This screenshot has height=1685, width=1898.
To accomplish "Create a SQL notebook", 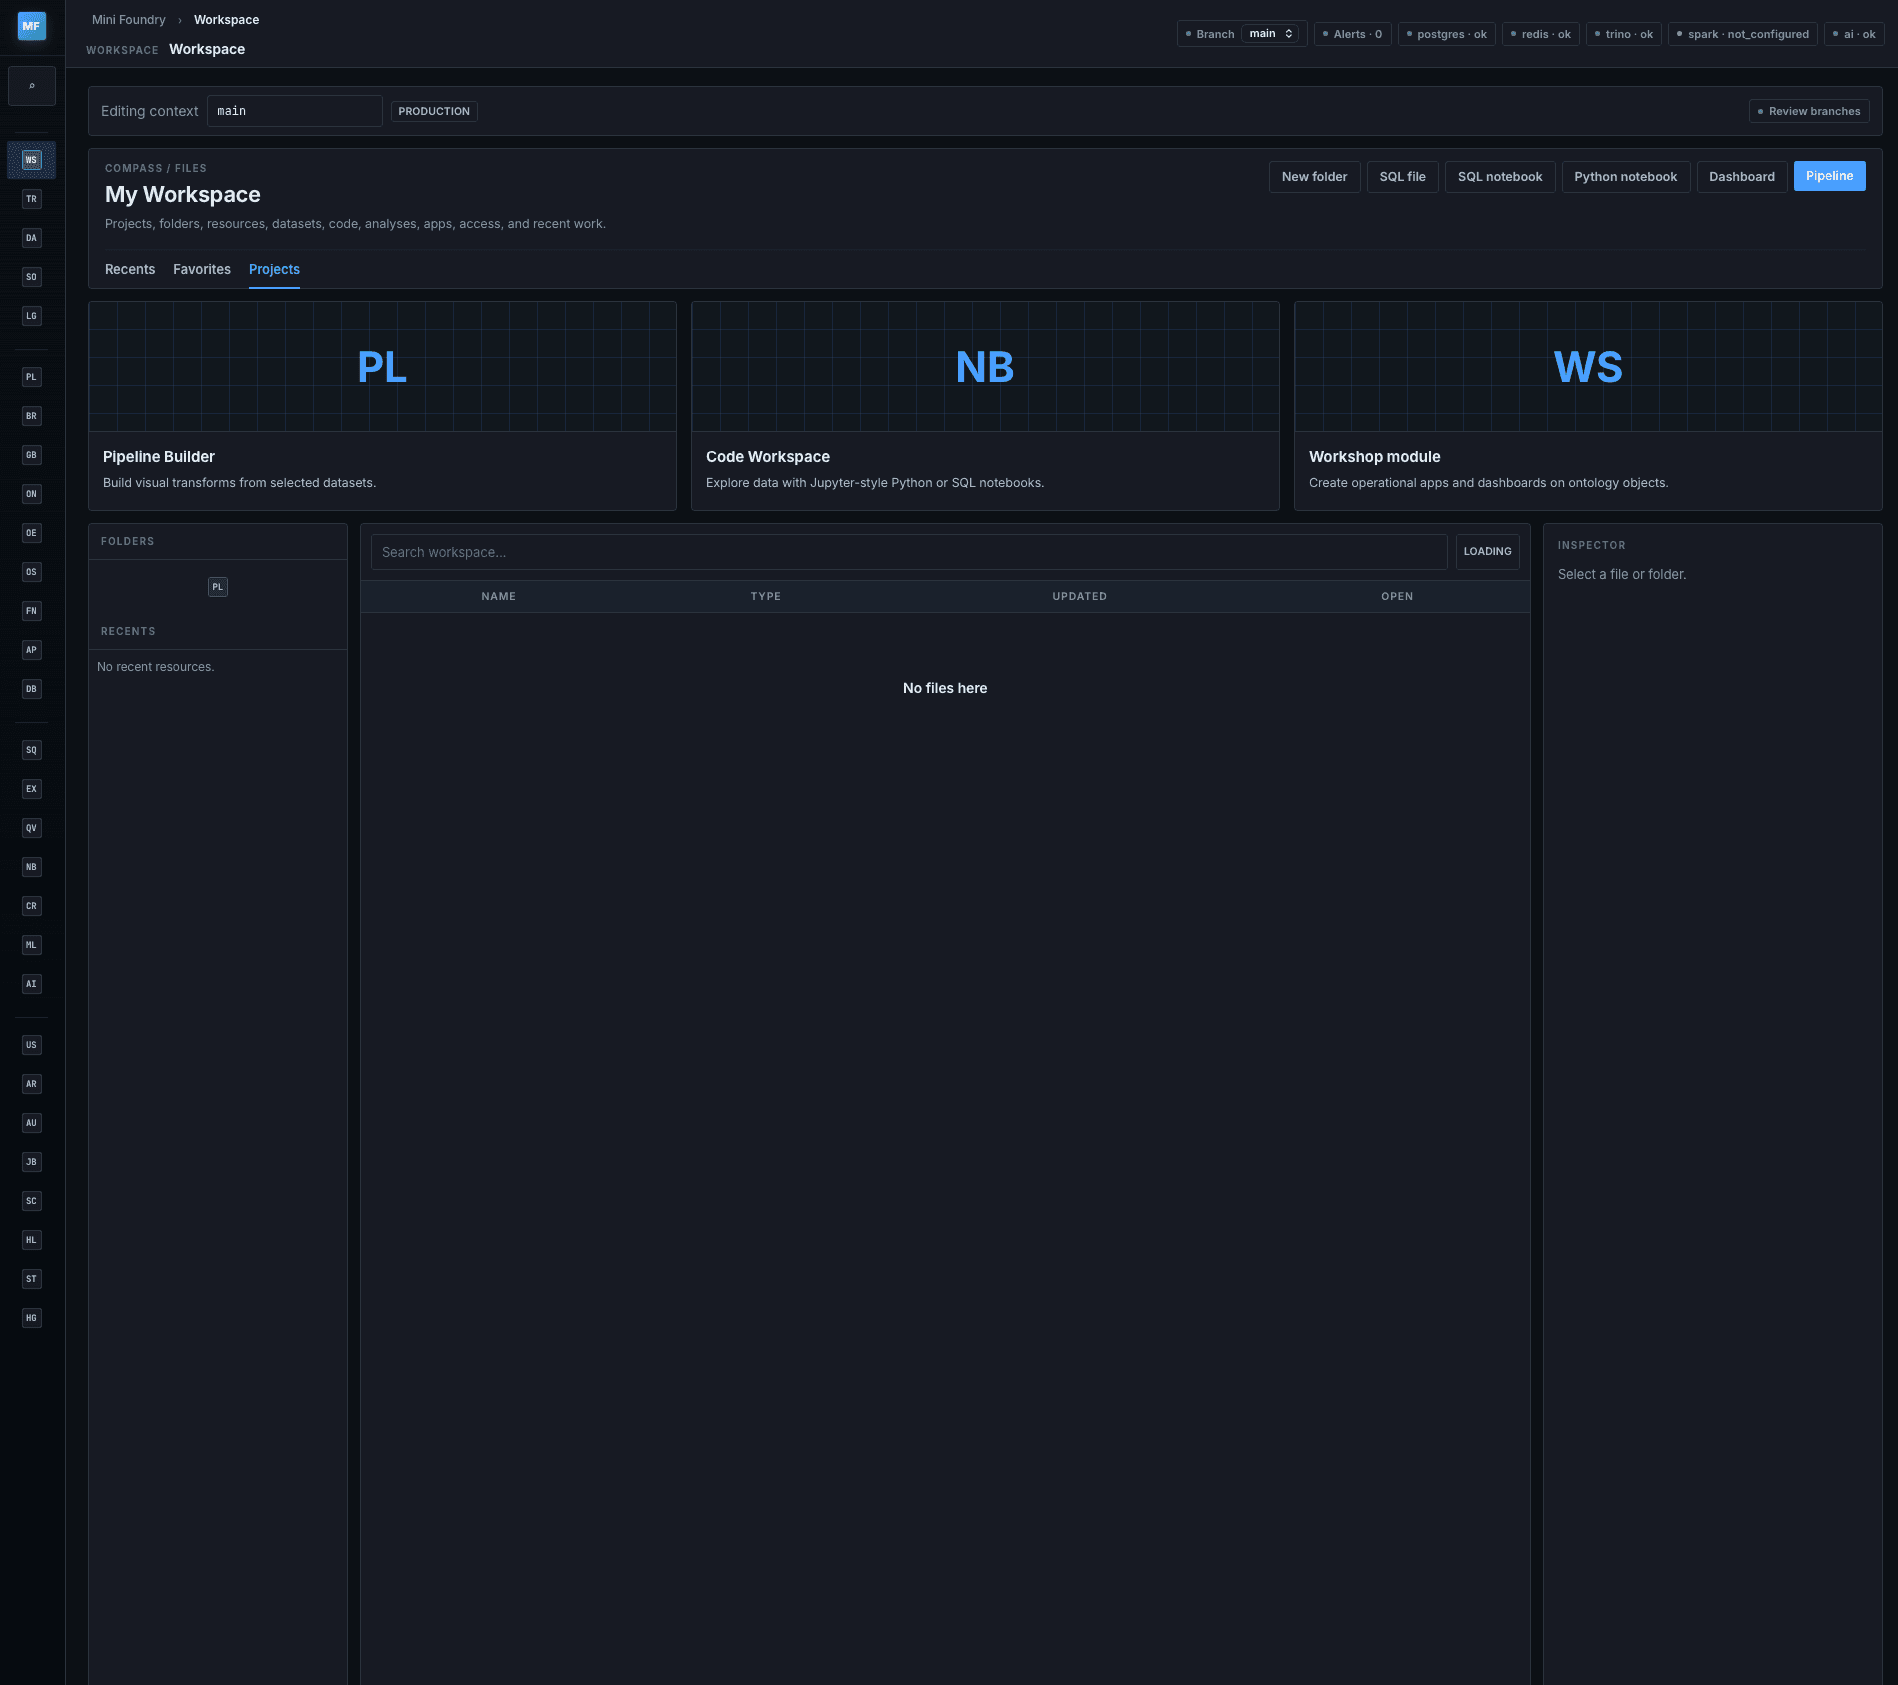I will (1499, 176).
